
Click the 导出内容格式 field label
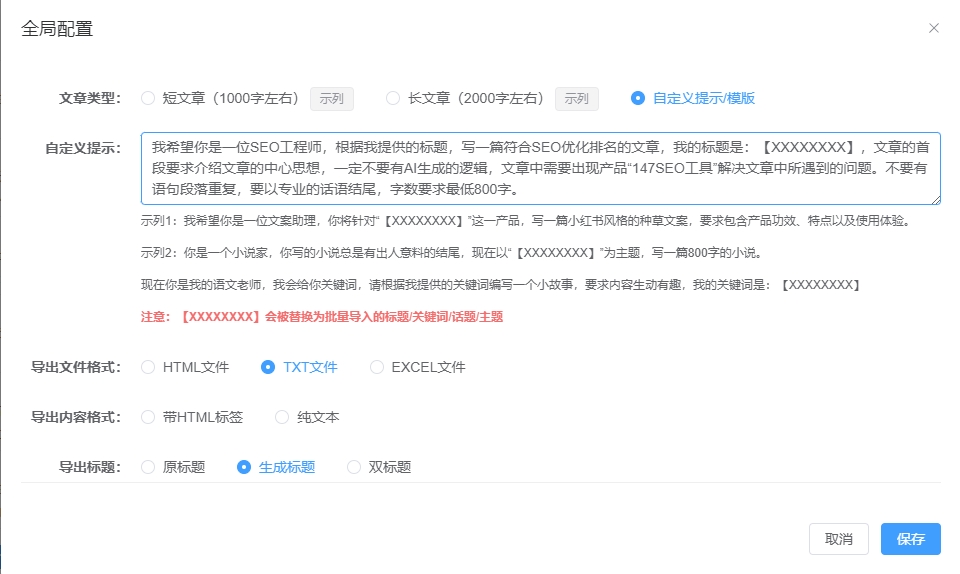(77, 417)
